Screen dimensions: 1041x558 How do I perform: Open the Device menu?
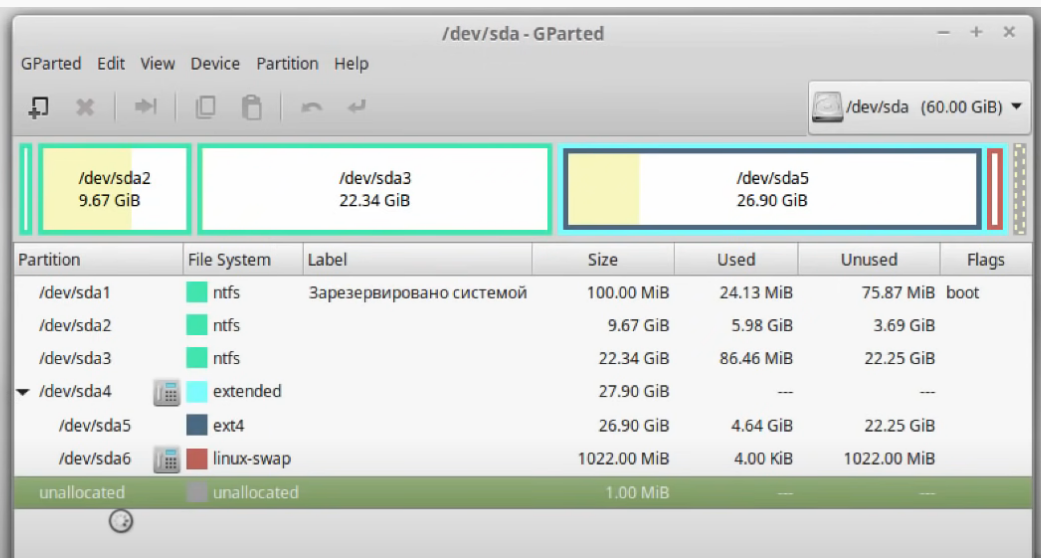click(x=215, y=64)
